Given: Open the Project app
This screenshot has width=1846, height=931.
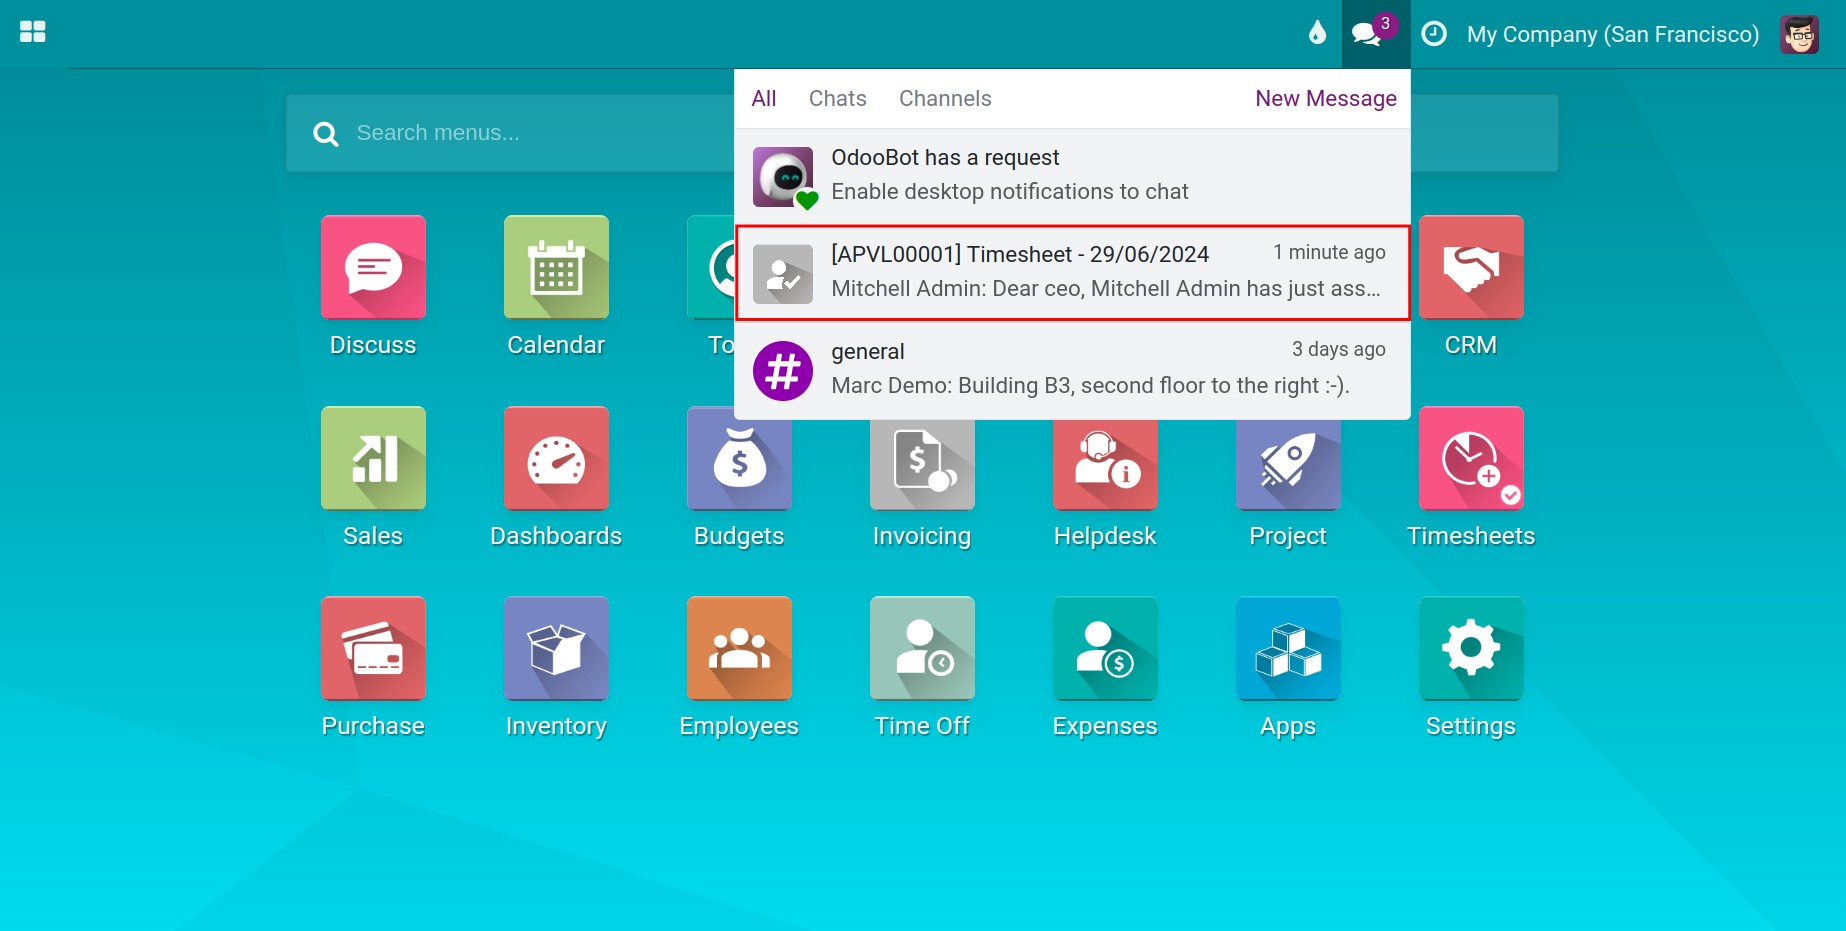Looking at the screenshot, I should tap(1288, 465).
